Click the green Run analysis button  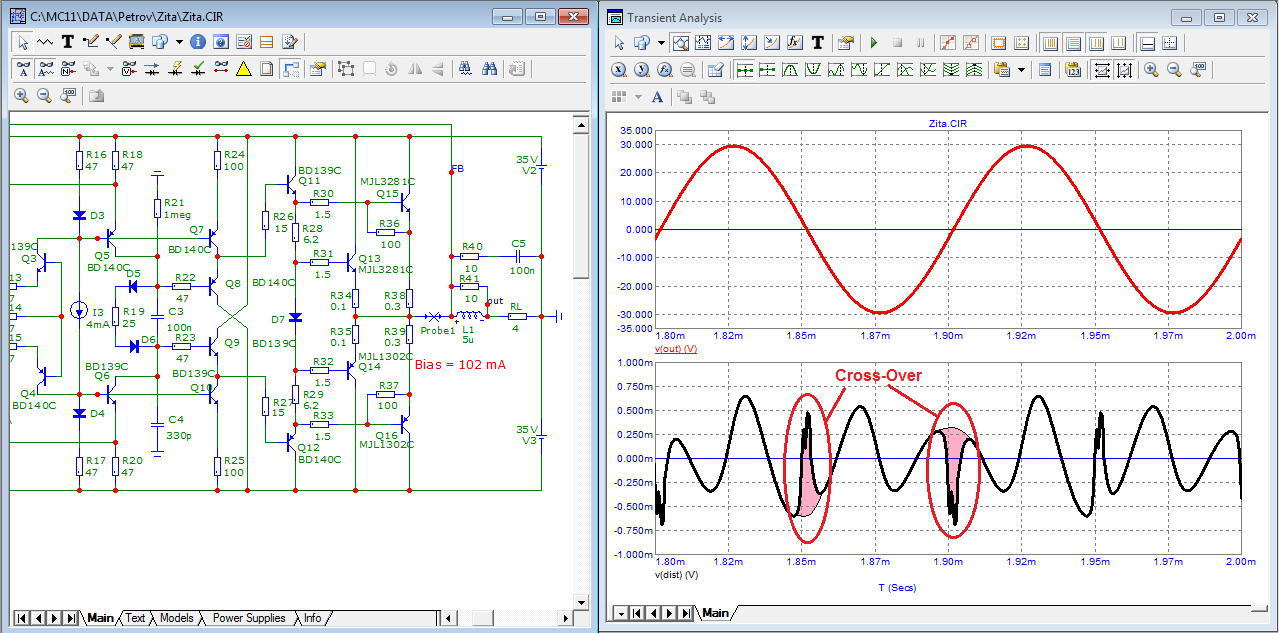pos(873,43)
